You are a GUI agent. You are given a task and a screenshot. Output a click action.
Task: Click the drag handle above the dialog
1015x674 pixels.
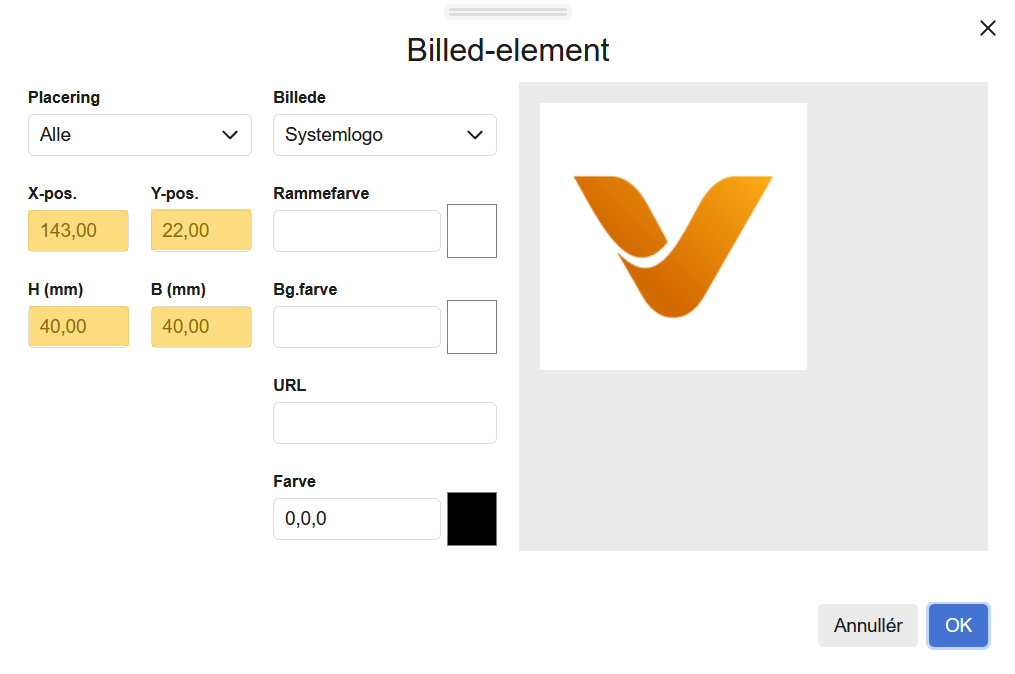click(507, 10)
